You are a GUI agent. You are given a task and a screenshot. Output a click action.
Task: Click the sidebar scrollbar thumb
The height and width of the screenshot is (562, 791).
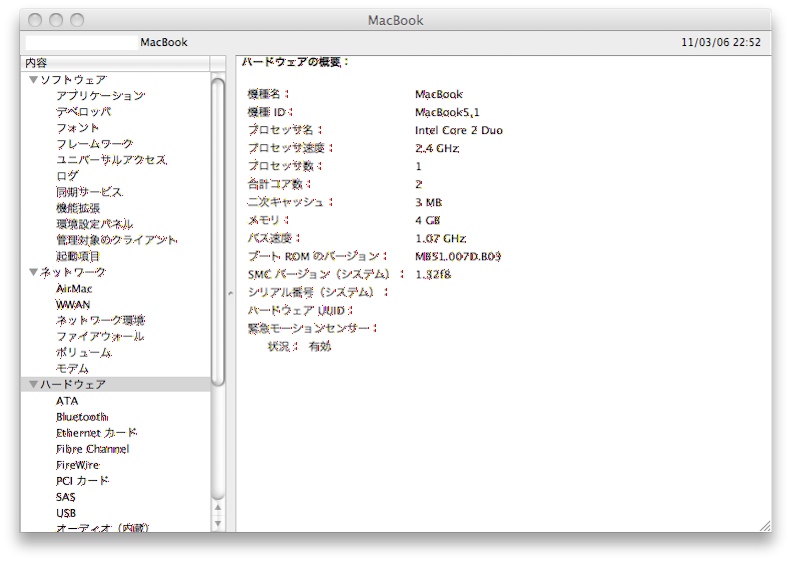click(x=217, y=232)
